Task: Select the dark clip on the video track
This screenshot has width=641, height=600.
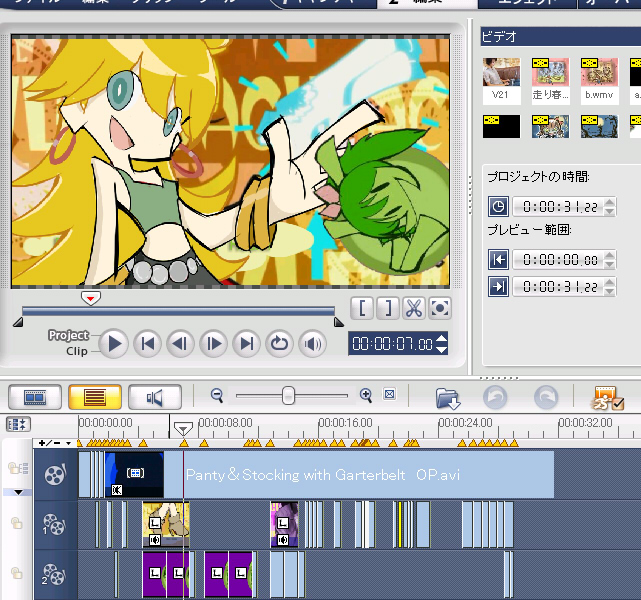Action: [134, 475]
